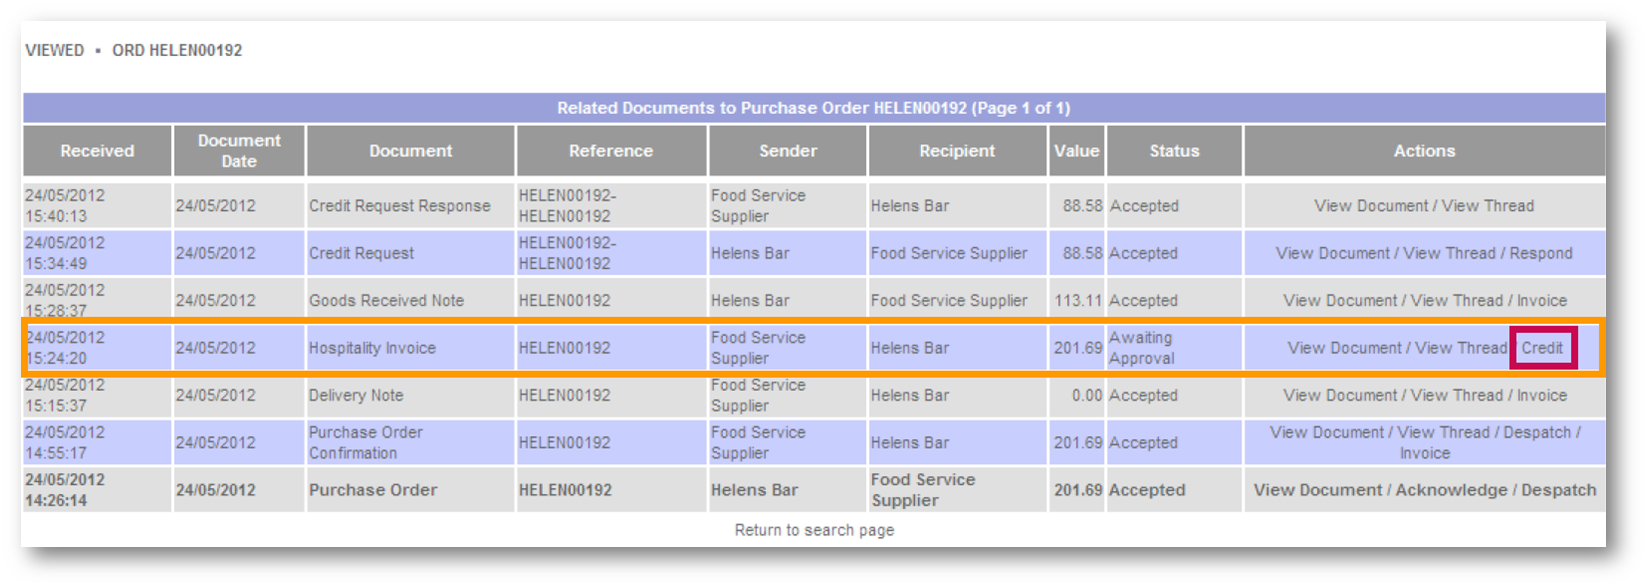The image size is (1648, 583).
Task: Click Return to search page link
Action: 814,530
